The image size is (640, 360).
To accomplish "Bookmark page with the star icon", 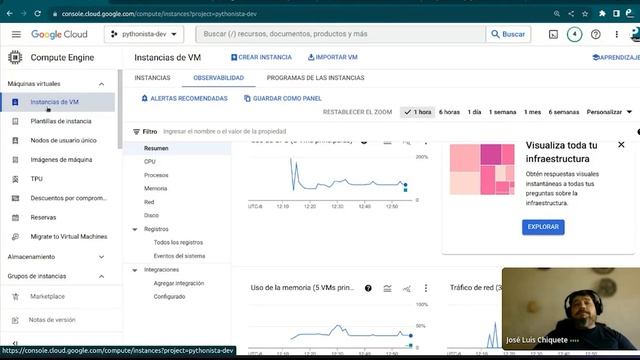I will [x=585, y=13].
